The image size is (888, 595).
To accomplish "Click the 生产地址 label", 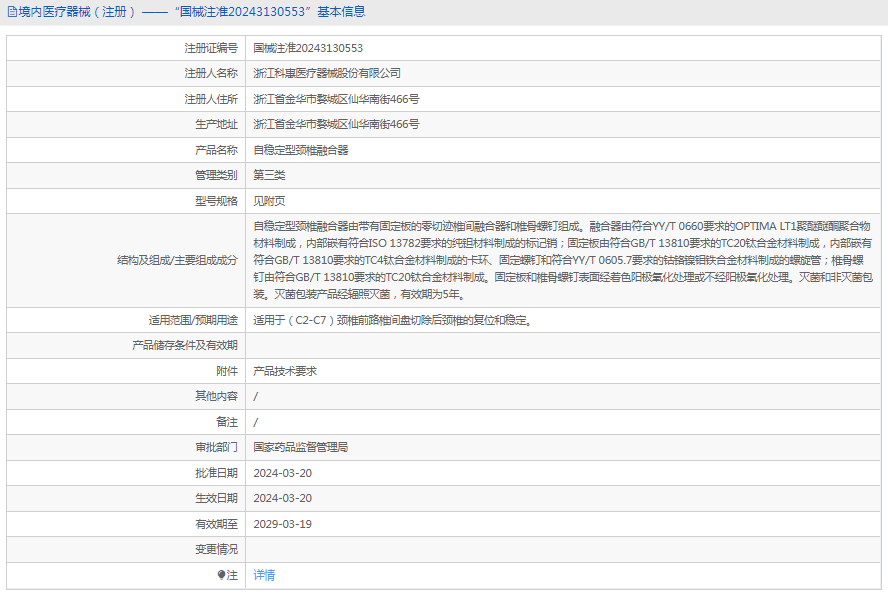I will tap(216, 124).
